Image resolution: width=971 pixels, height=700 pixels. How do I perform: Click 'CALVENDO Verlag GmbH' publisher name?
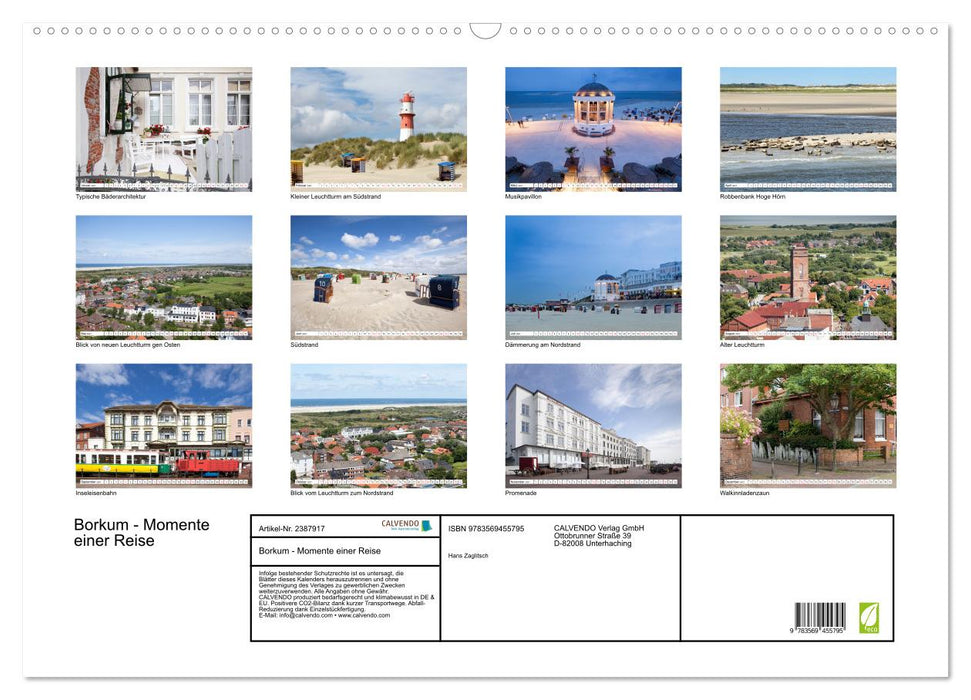(599, 528)
